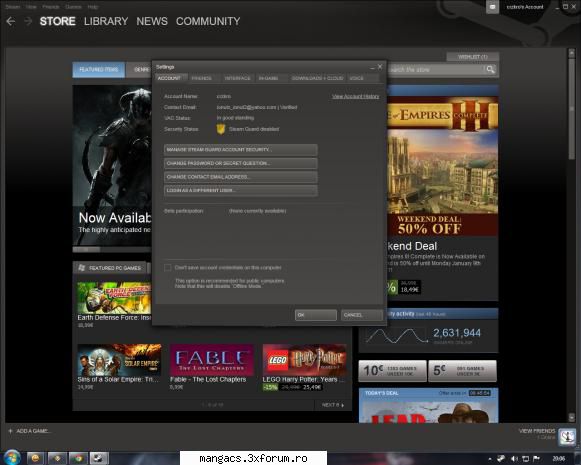Open the Friends menu in menu bar
Image resolution: width=581 pixels, height=465 pixels.
[x=51, y=7]
